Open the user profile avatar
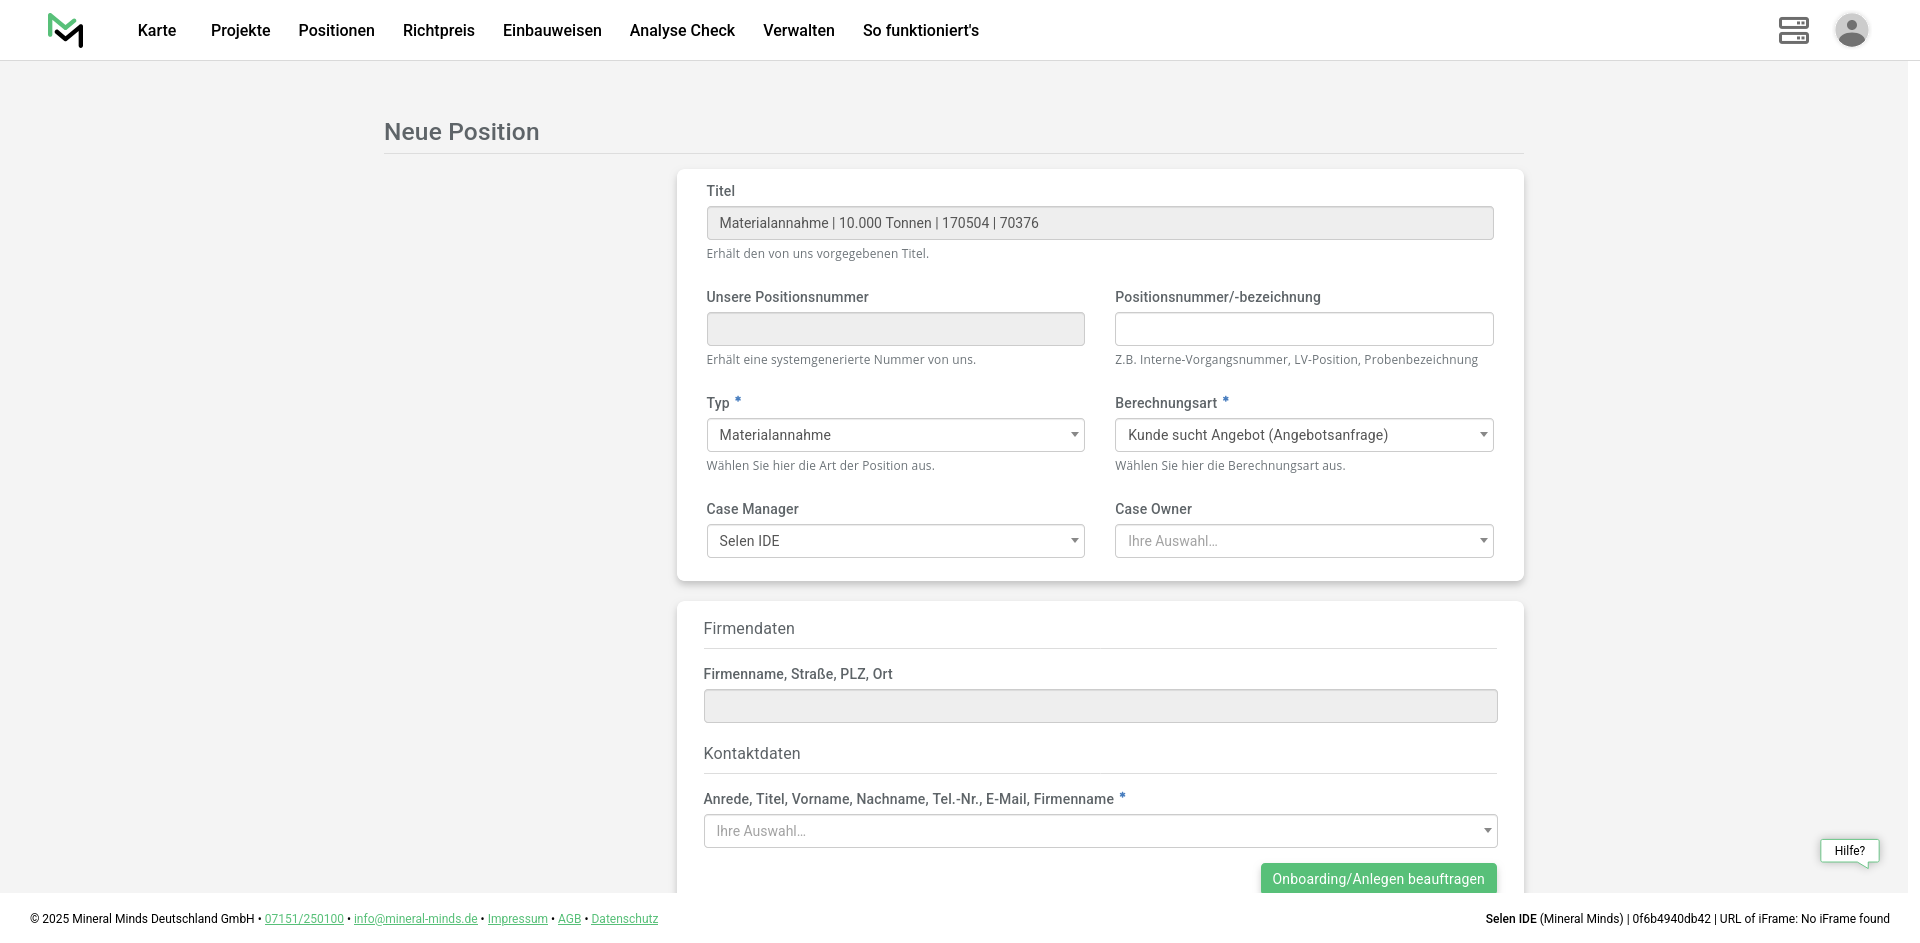Image resolution: width=1920 pixels, height=943 pixels. coord(1851,30)
